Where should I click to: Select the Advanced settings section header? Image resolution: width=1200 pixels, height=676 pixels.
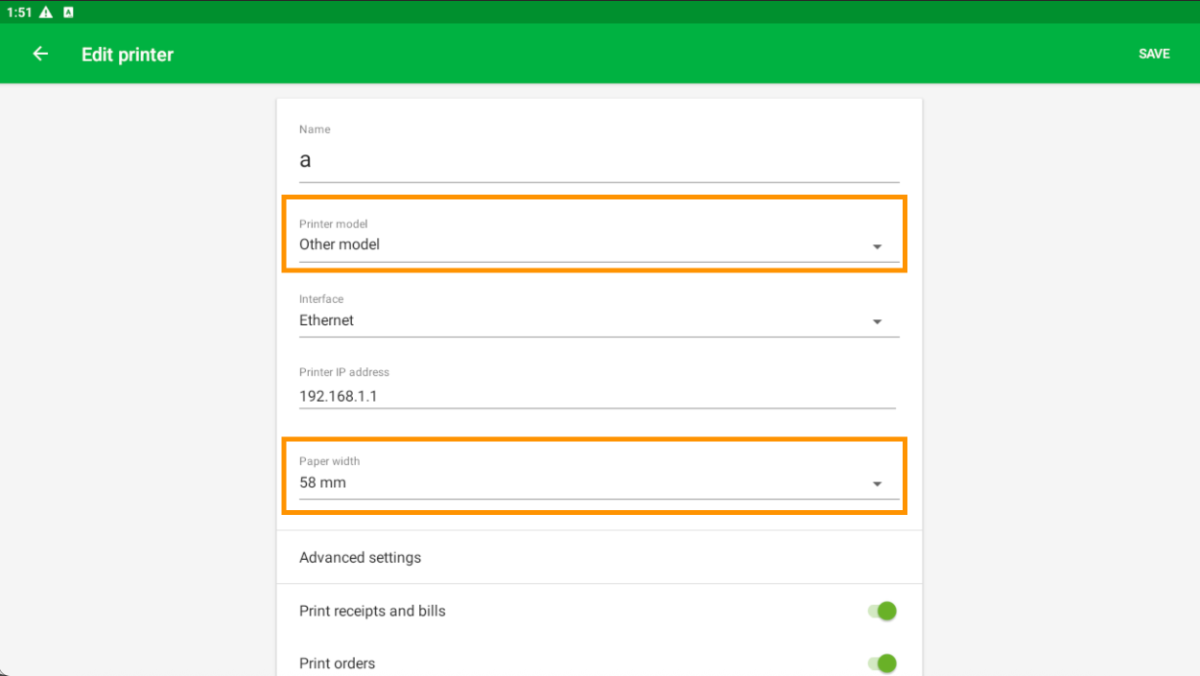[x=360, y=558]
